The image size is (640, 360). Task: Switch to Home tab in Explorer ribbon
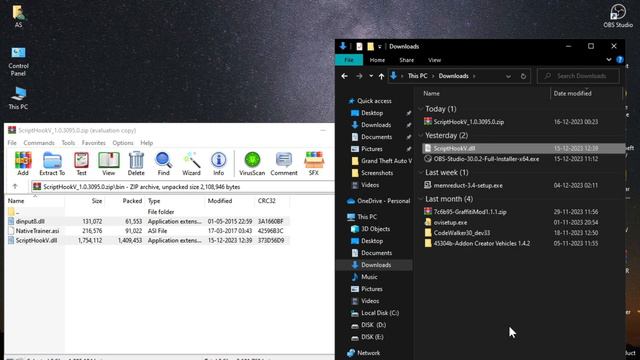377,60
